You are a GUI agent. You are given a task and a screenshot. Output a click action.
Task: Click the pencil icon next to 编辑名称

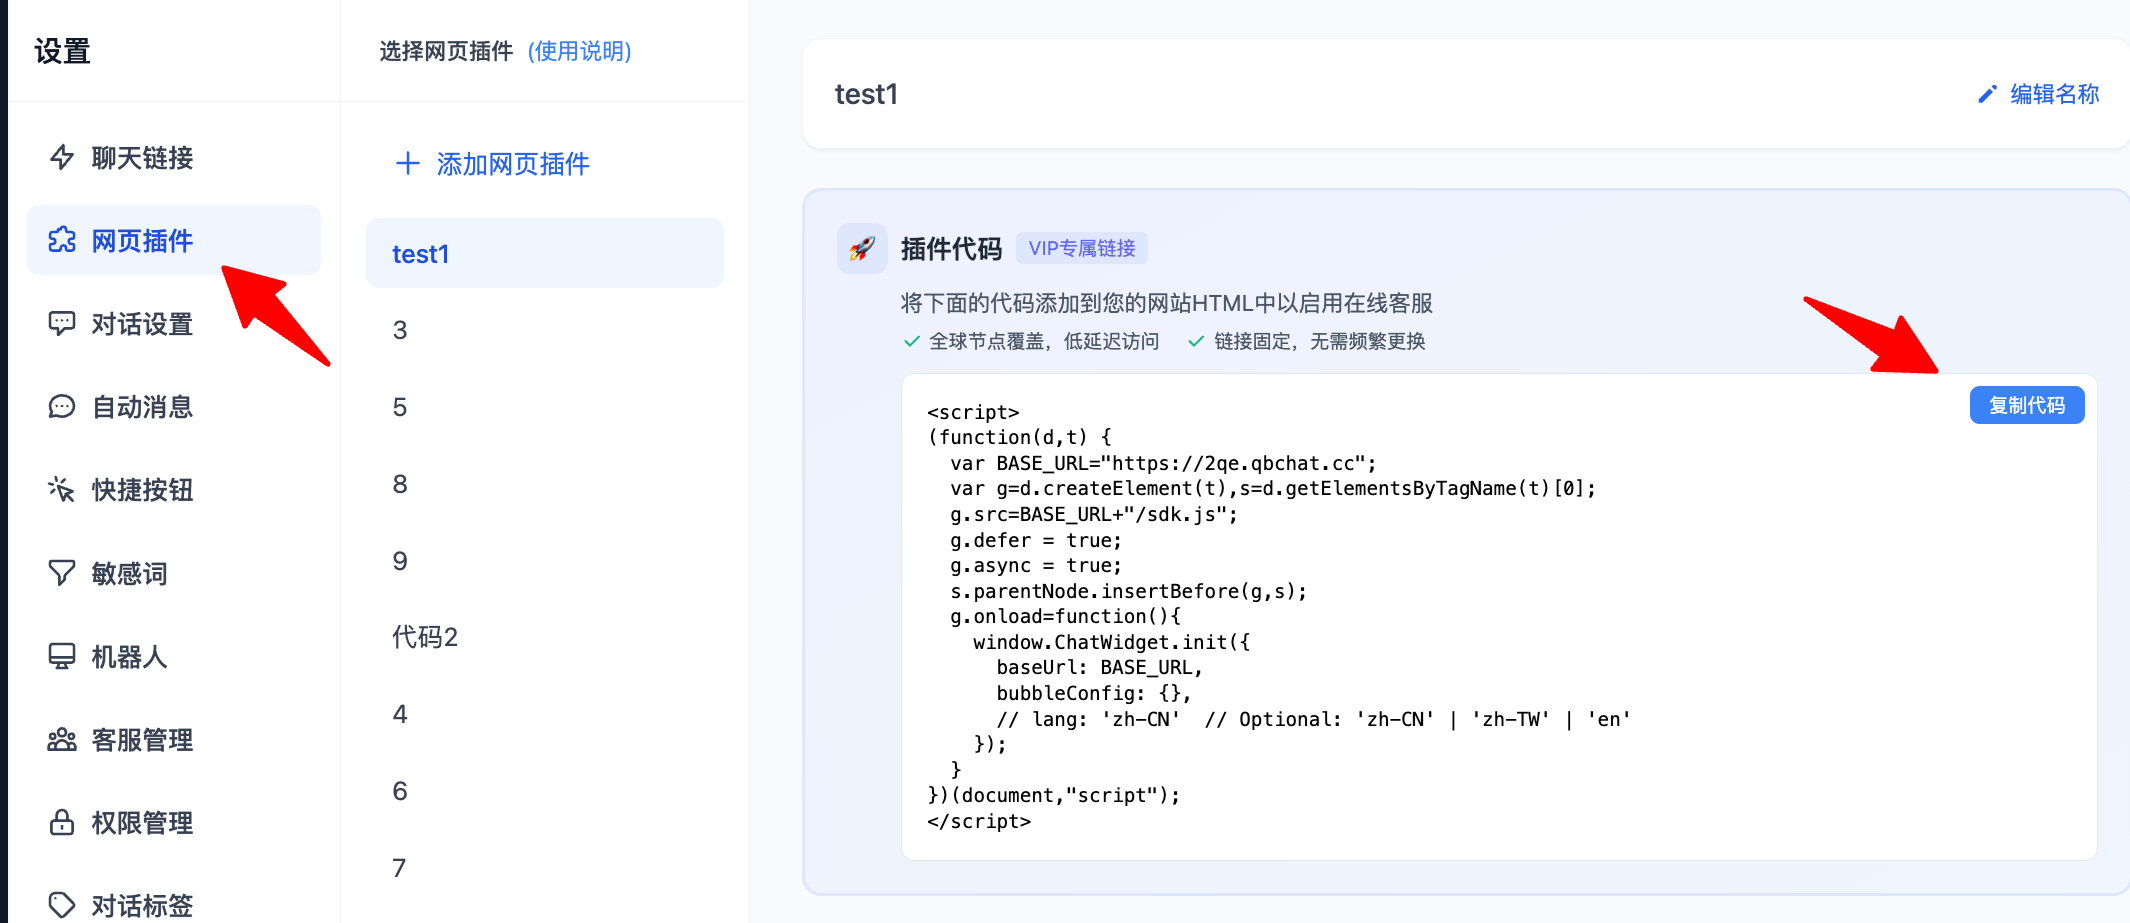(x=1987, y=94)
